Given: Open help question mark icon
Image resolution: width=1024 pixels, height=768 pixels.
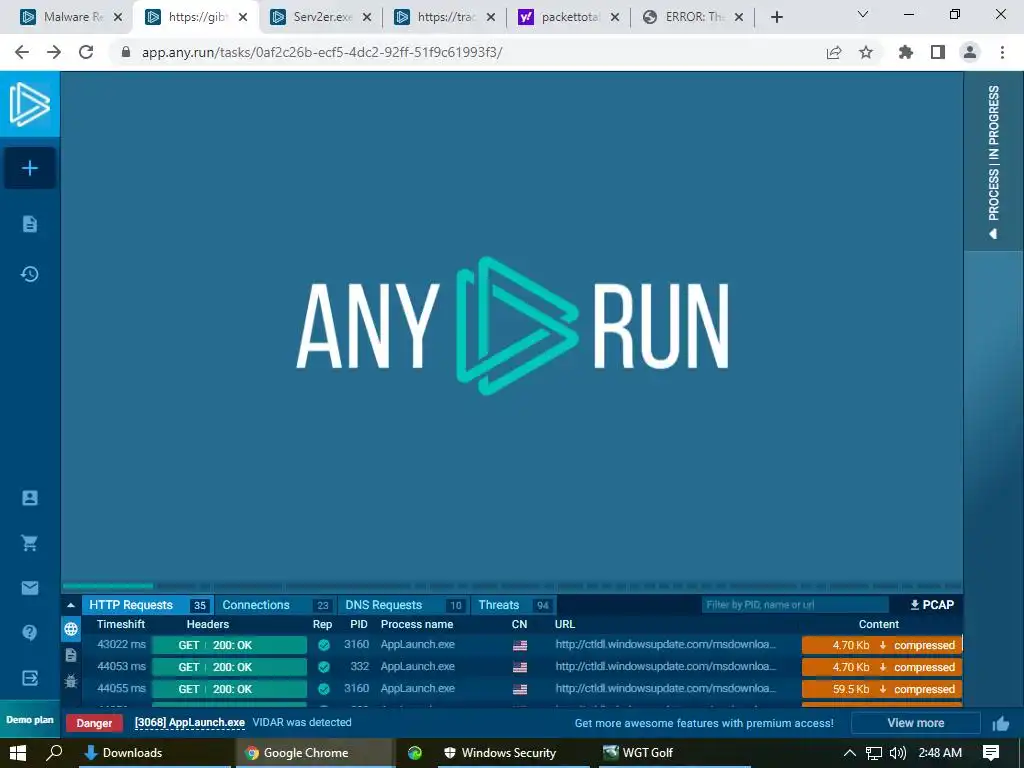Looking at the screenshot, I should (x=29, y=632).
